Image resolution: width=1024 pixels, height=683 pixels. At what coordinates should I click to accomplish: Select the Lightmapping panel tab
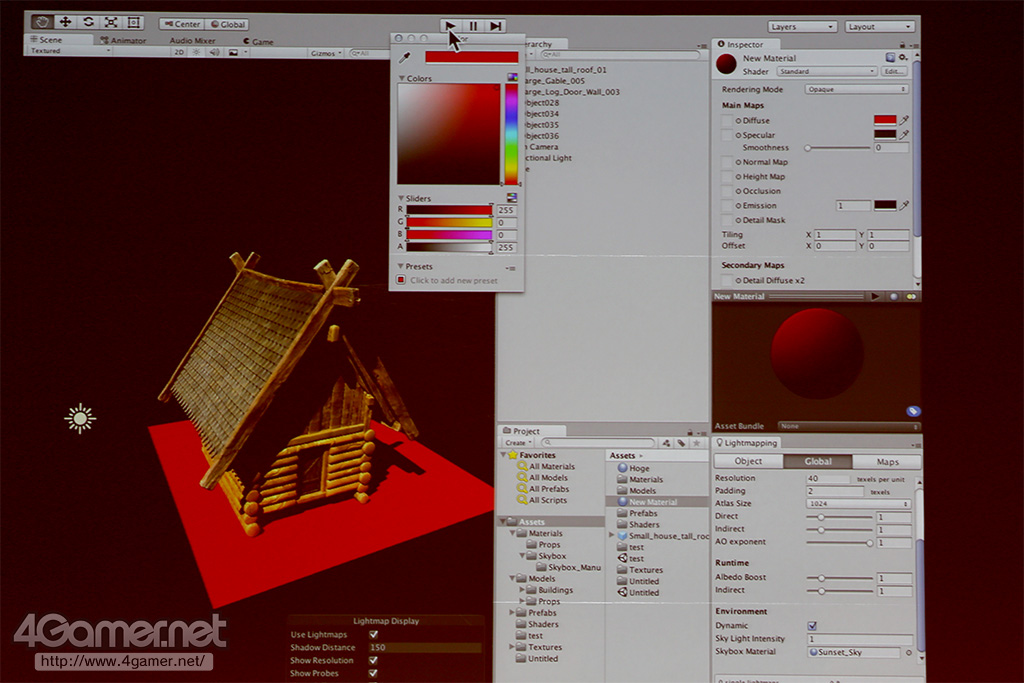point(746,443)
